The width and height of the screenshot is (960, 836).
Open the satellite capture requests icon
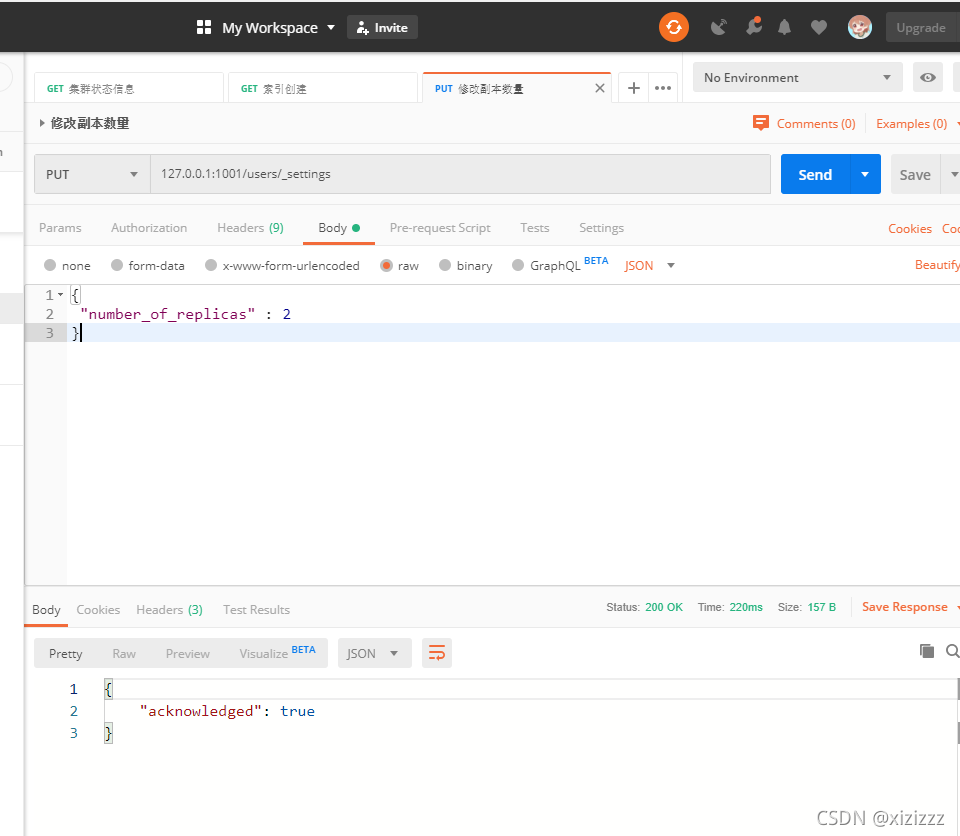(x=718, y=28)
